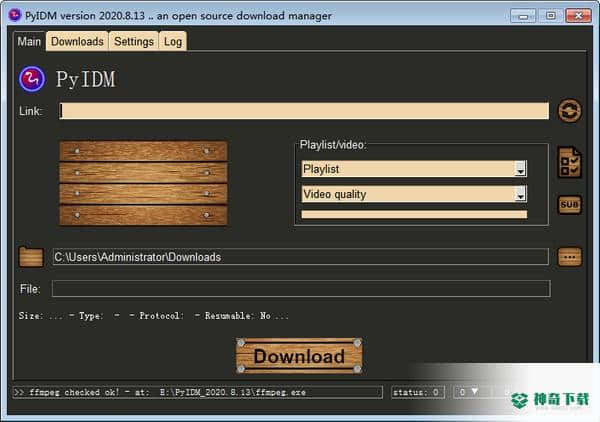Open the status bar log level dropdown arrow
The height and width of the screenshot is (422, 600).
point(474,391)
